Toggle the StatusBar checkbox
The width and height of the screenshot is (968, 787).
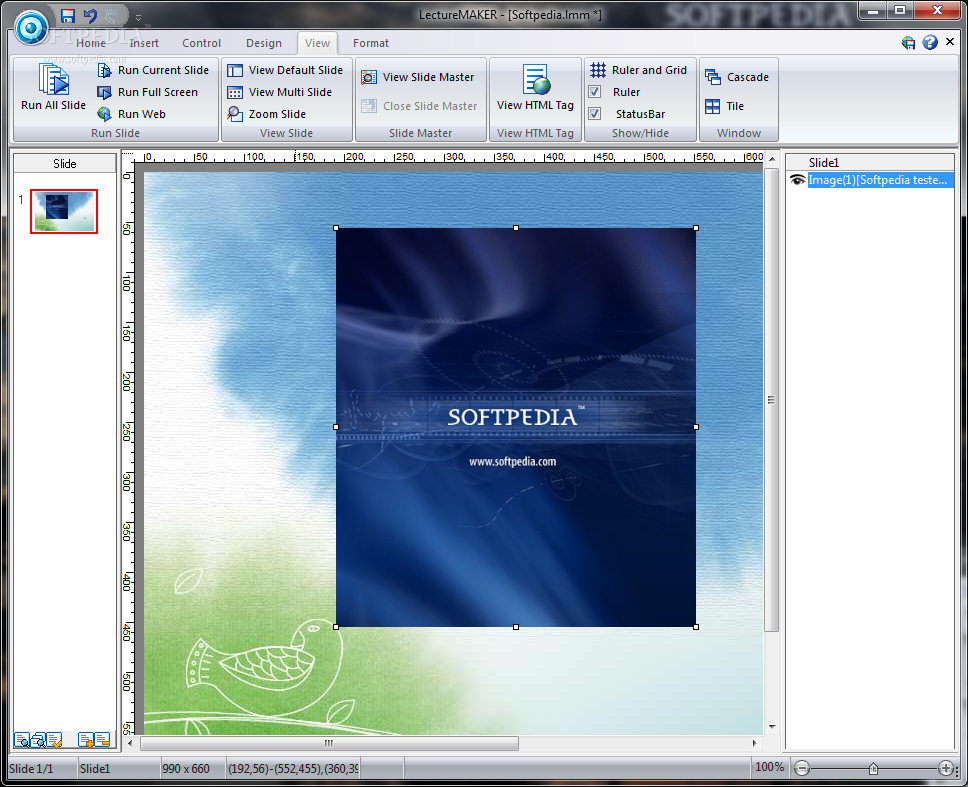595,114
